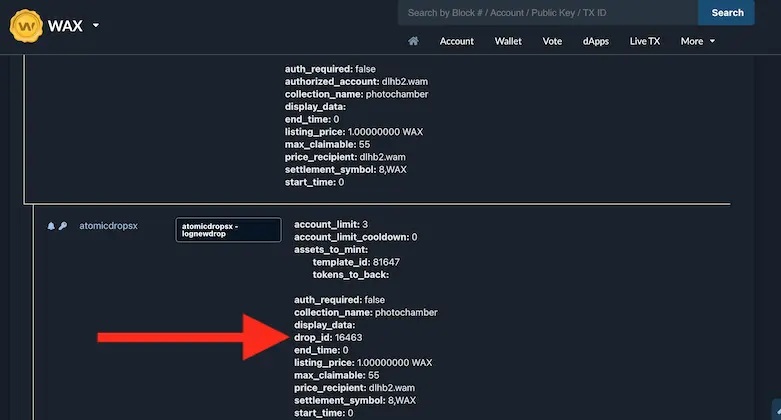
Task: Open the dApps menu
Action: pos(596,41)
